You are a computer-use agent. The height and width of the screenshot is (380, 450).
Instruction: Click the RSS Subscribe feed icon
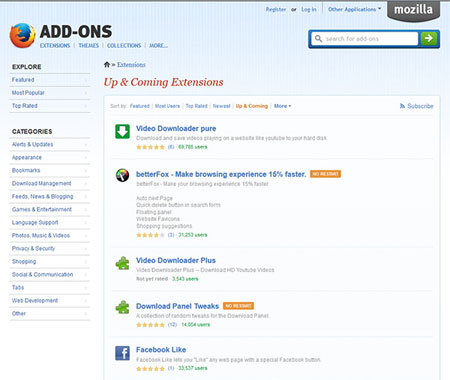[x=402, y=106]
